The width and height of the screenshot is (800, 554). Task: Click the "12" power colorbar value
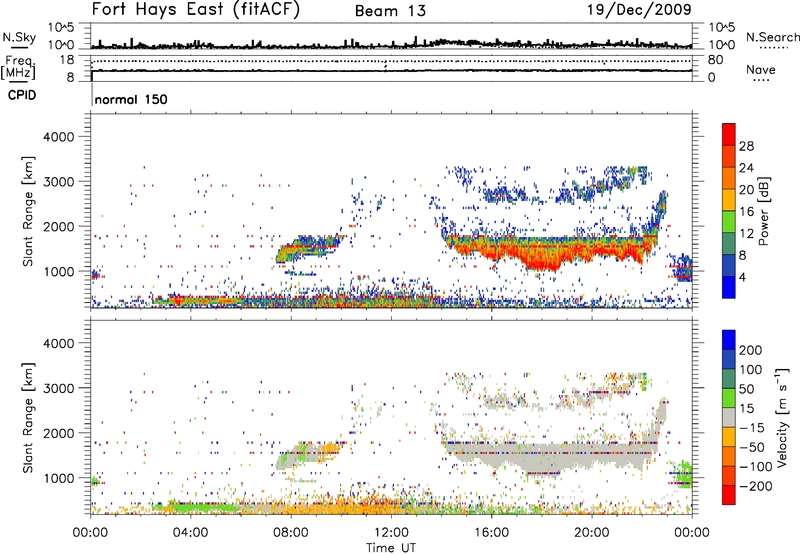pyautogui.click(x=746, y=234)
